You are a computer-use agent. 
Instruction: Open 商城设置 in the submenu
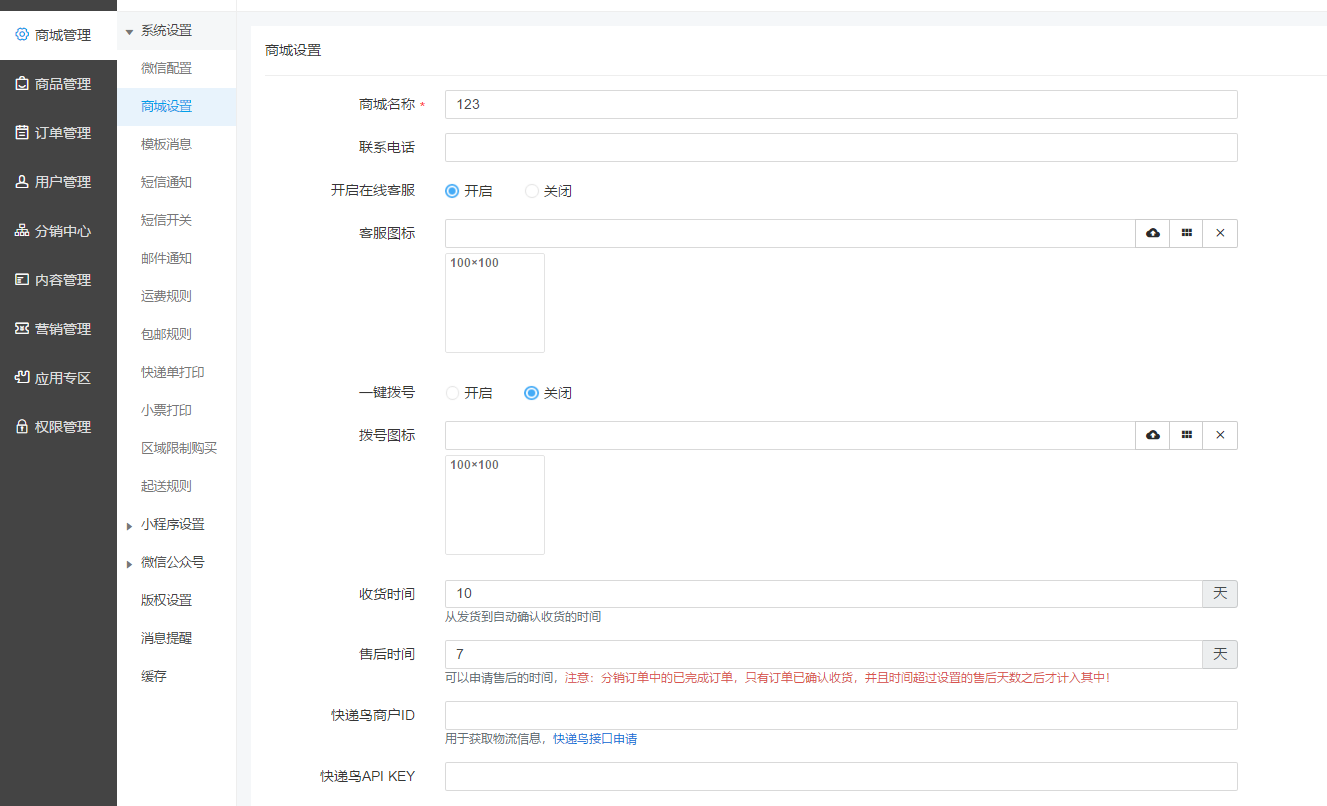click(167, 106)
